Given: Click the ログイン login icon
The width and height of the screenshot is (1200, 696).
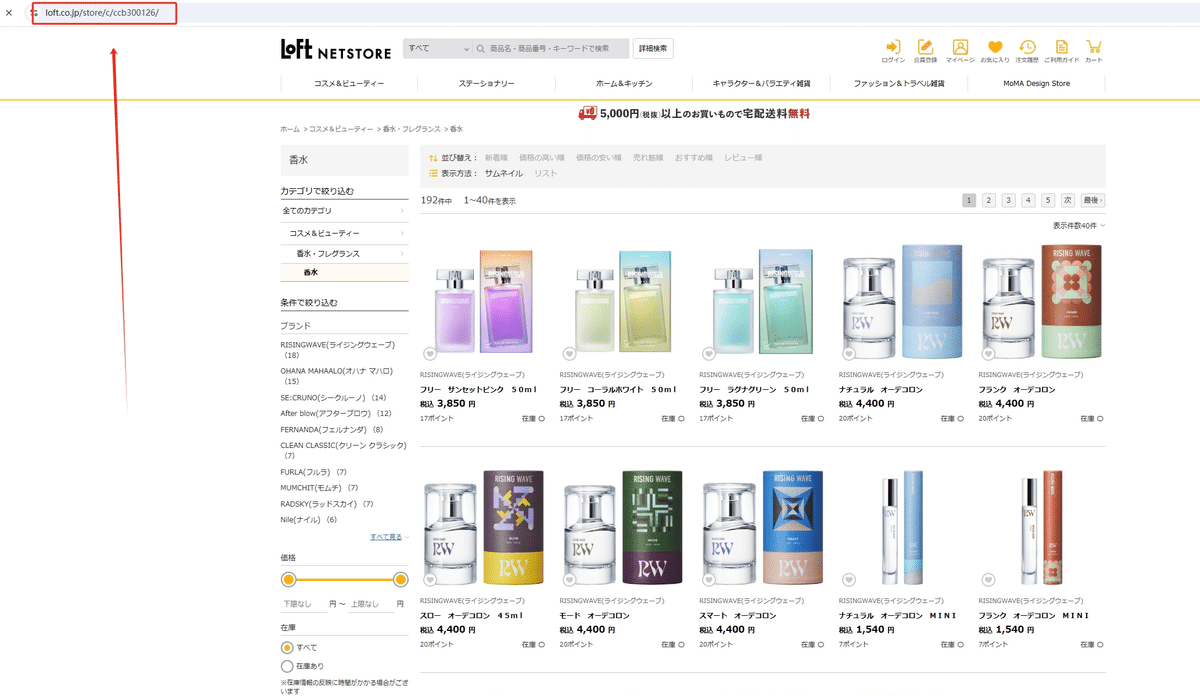Looking at the screenshot, I should point(893,47).
